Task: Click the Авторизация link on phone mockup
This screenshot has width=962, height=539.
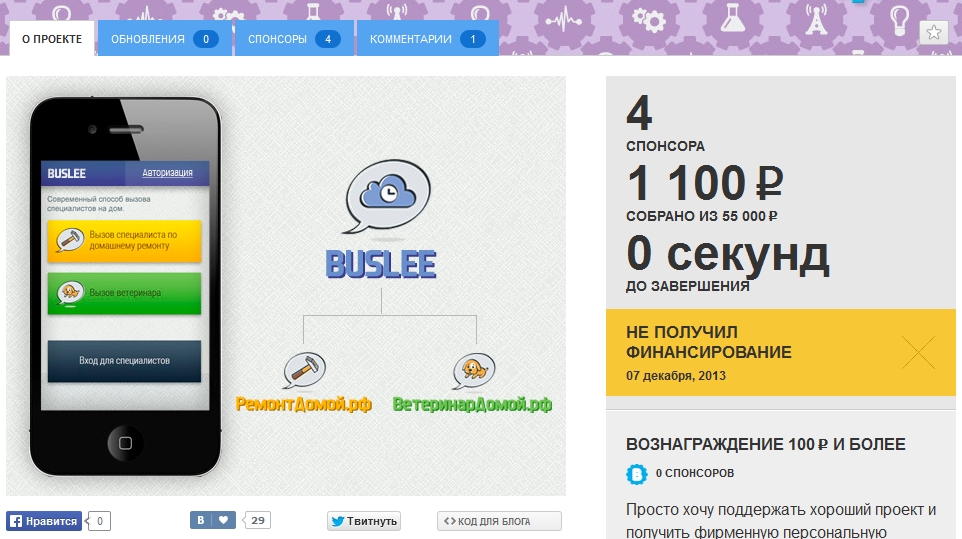Action: pyautogui.click(x=167, y=173)
